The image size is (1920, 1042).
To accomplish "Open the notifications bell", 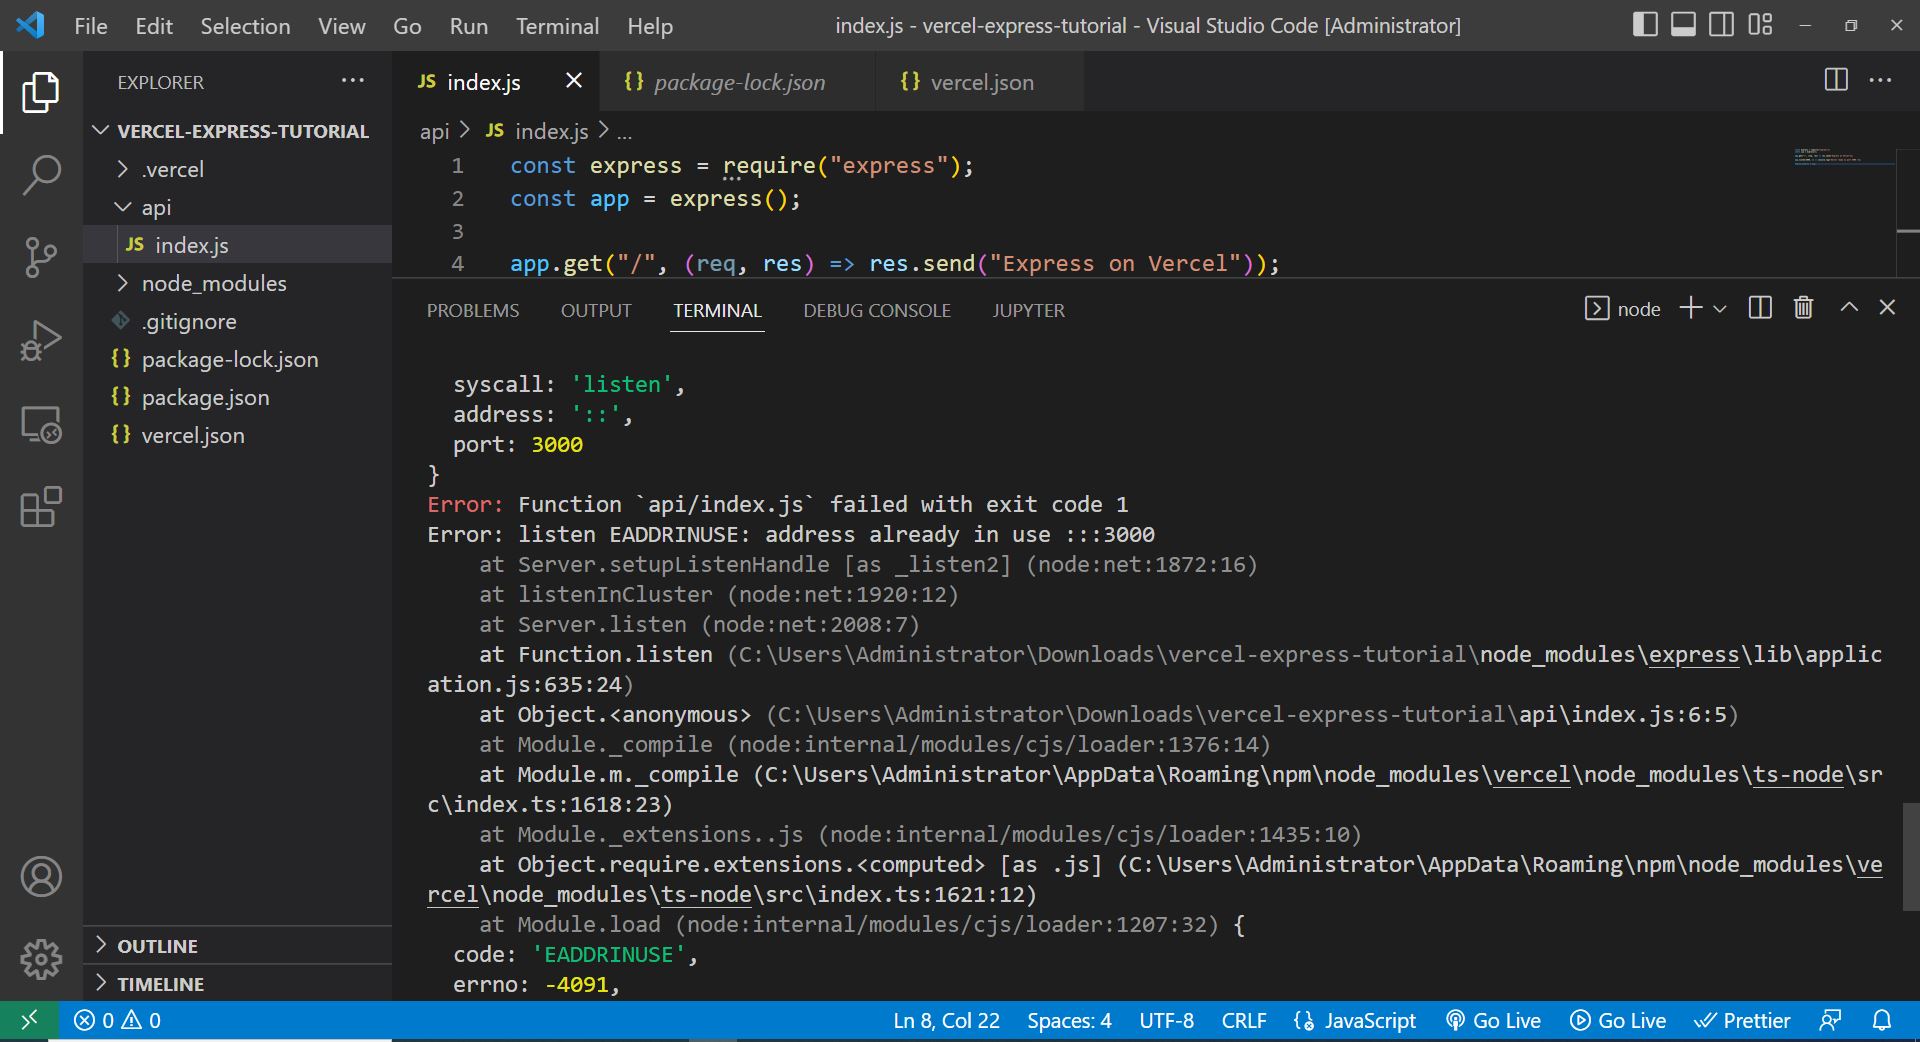I will tap(1882, 1020).
